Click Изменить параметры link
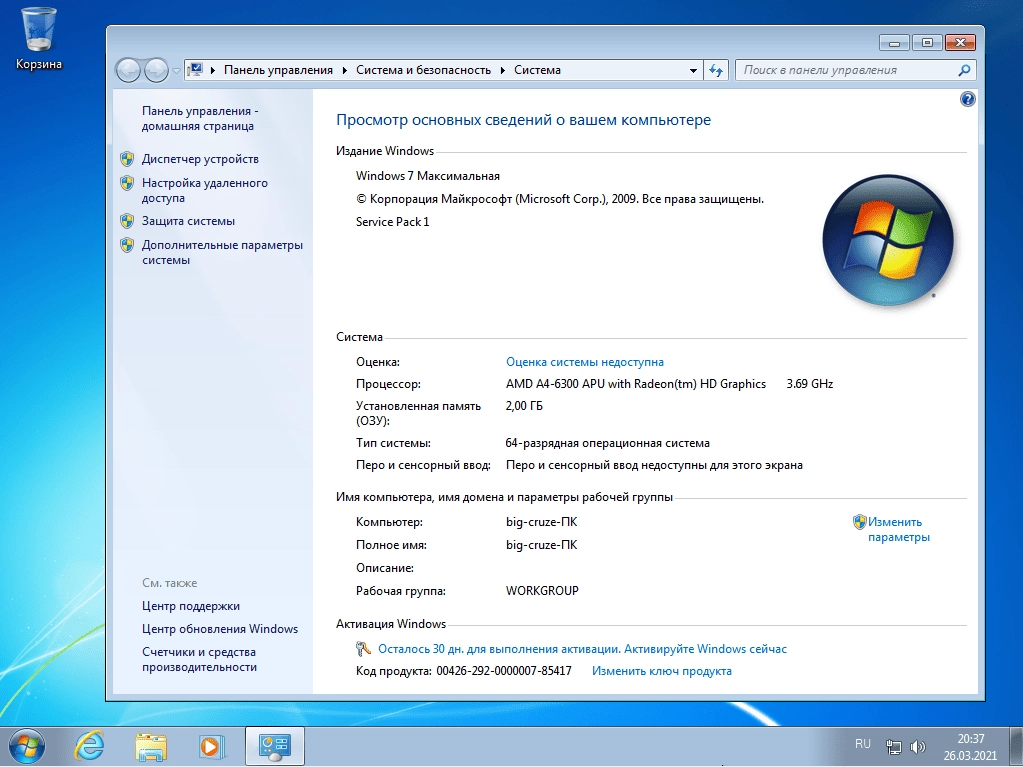 pyautogui.click(x=898, y=530)
